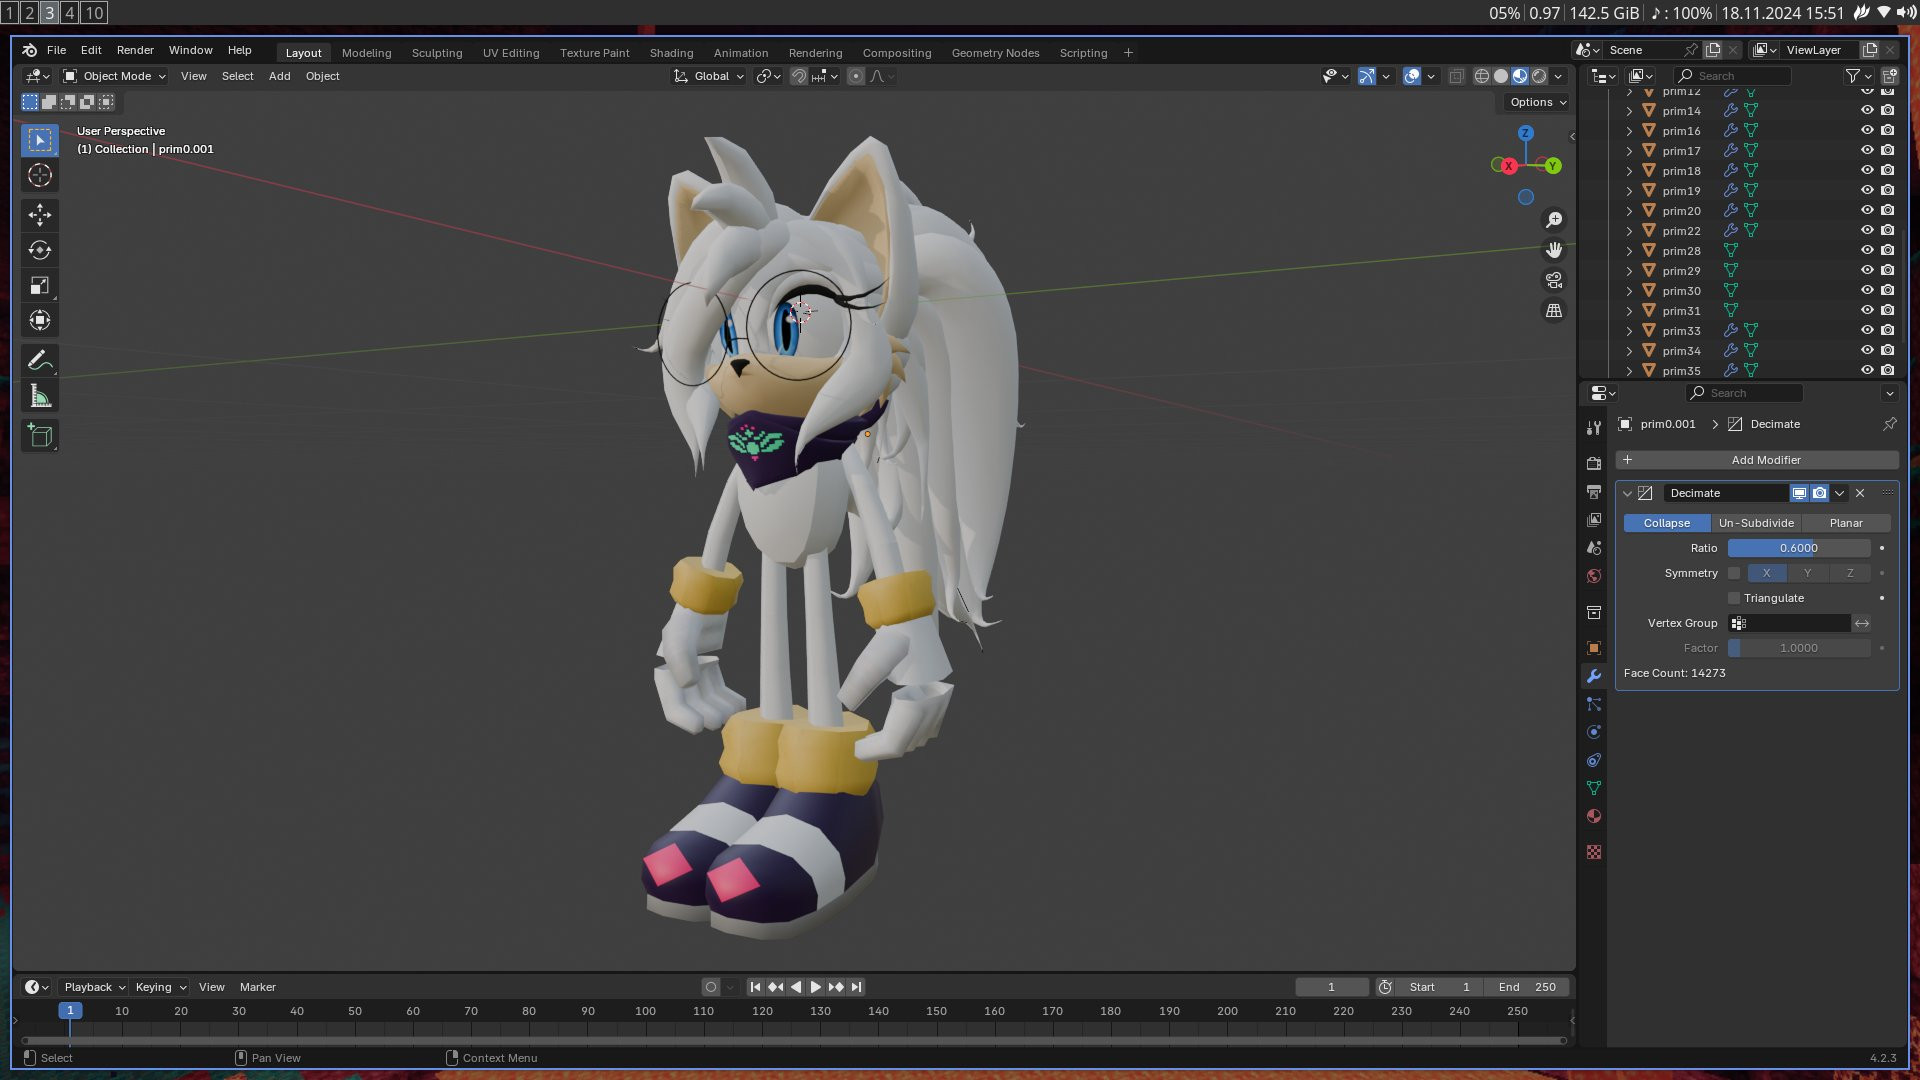Viewport: 1920px width, 1080px height.
Task: Enable the Triangulate checkbox
Action: 1734,598
